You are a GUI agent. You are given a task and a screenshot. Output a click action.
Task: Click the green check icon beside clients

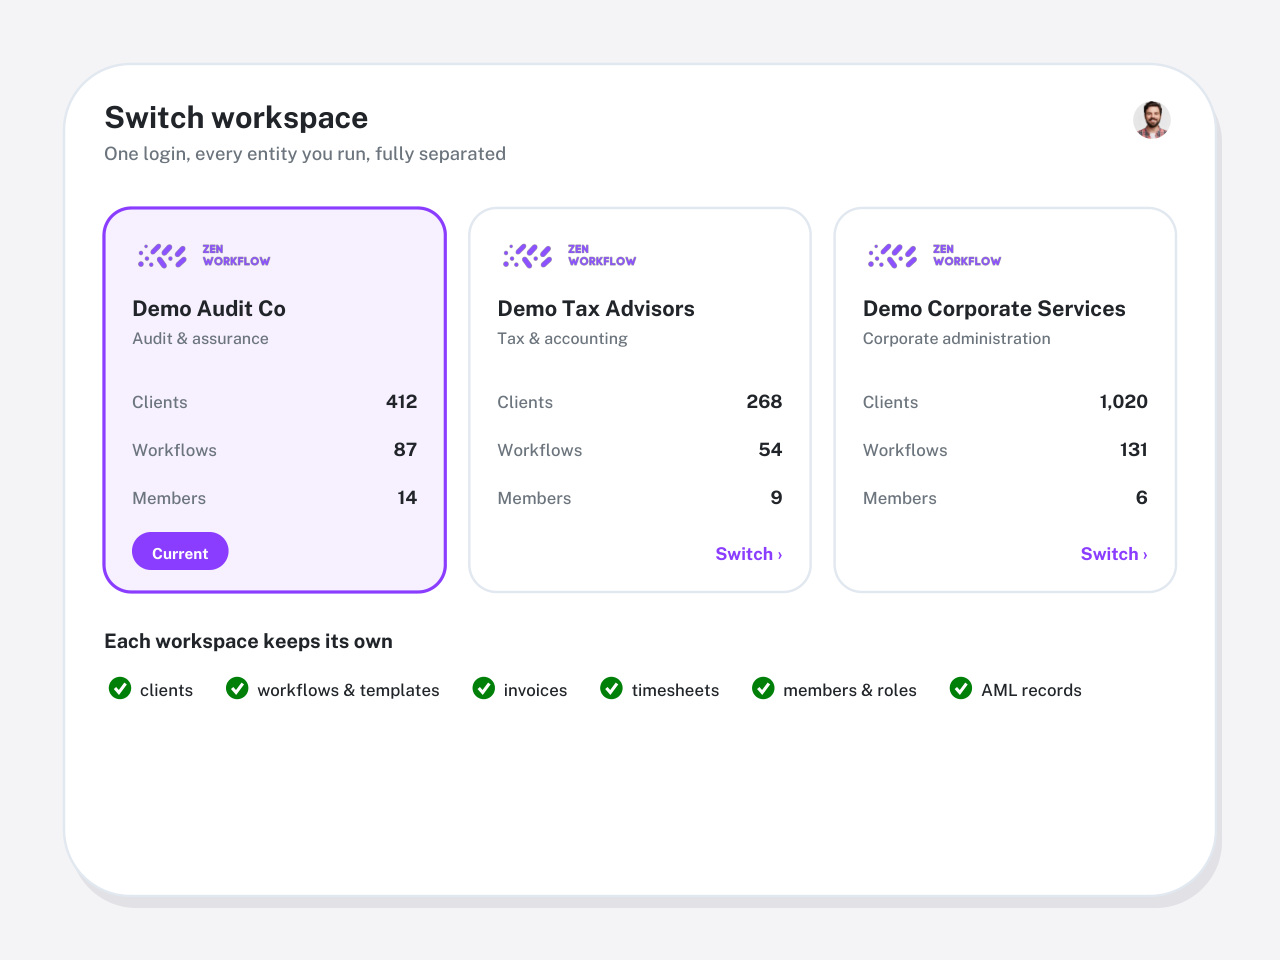[120, 688]
